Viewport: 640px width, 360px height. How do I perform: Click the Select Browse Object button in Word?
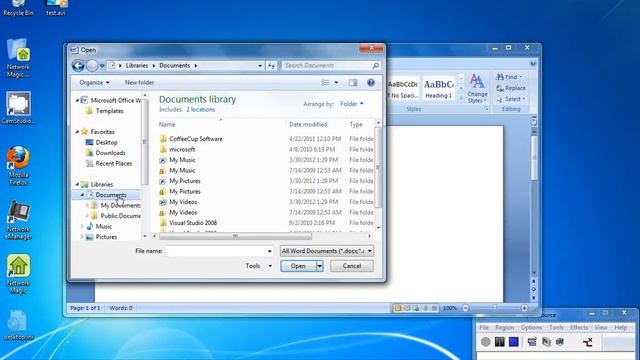click(533, 289)
